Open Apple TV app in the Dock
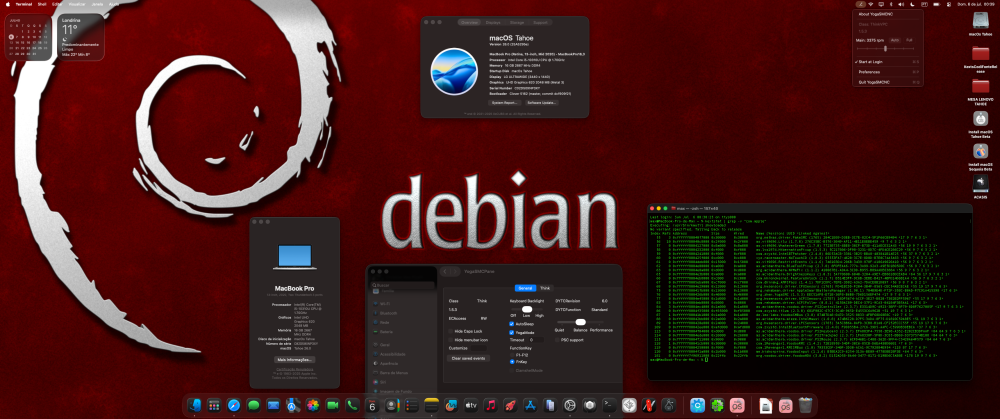Viewport: 1000px width, 419px height. point(471,405)
